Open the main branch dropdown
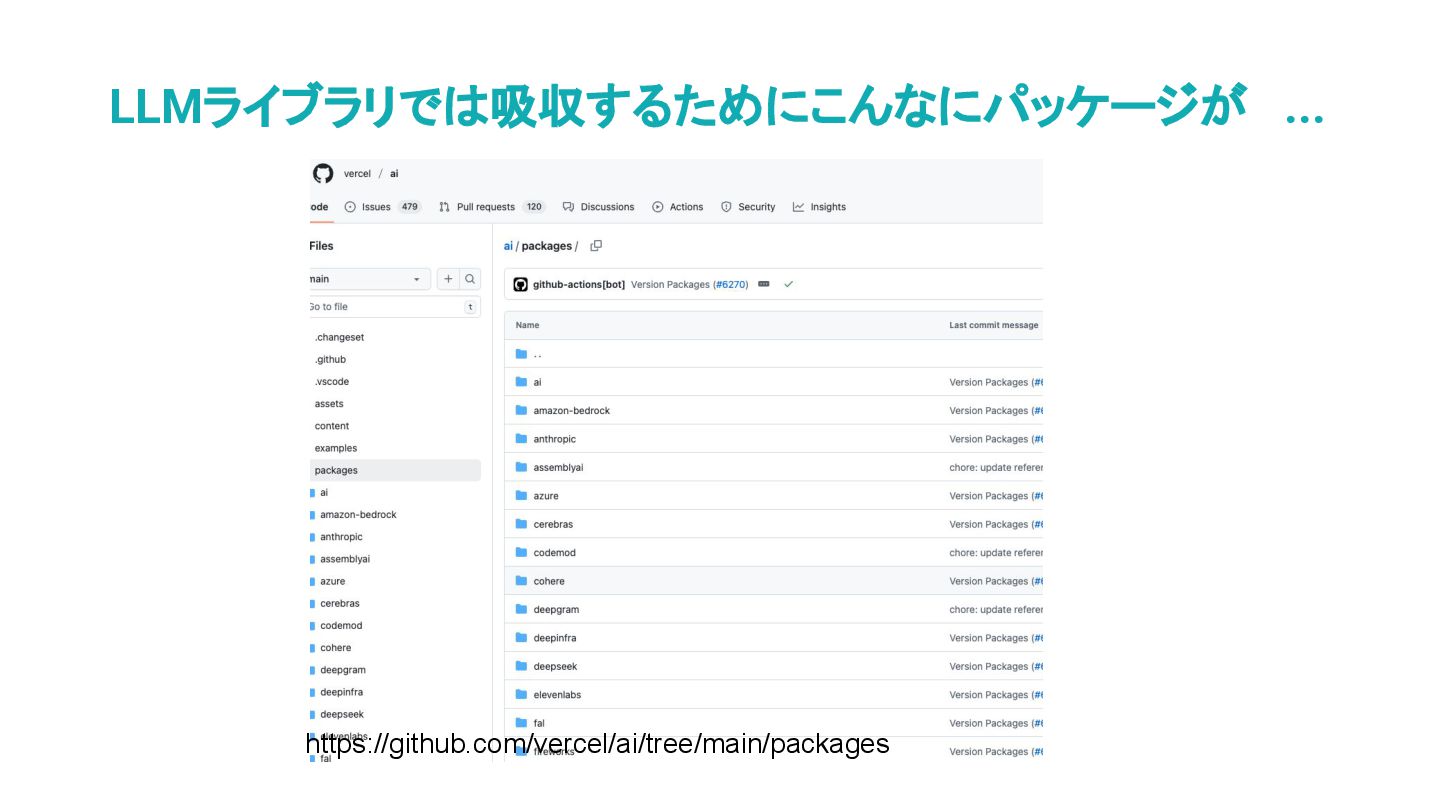The width and height of the screenshot is (1440, 810). 369,279
